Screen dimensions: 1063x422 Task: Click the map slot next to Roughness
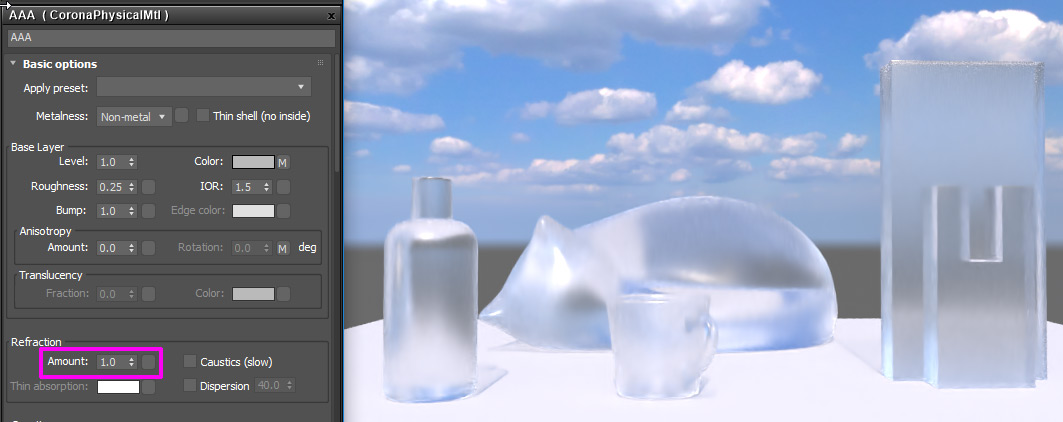(x=148, y=187)
